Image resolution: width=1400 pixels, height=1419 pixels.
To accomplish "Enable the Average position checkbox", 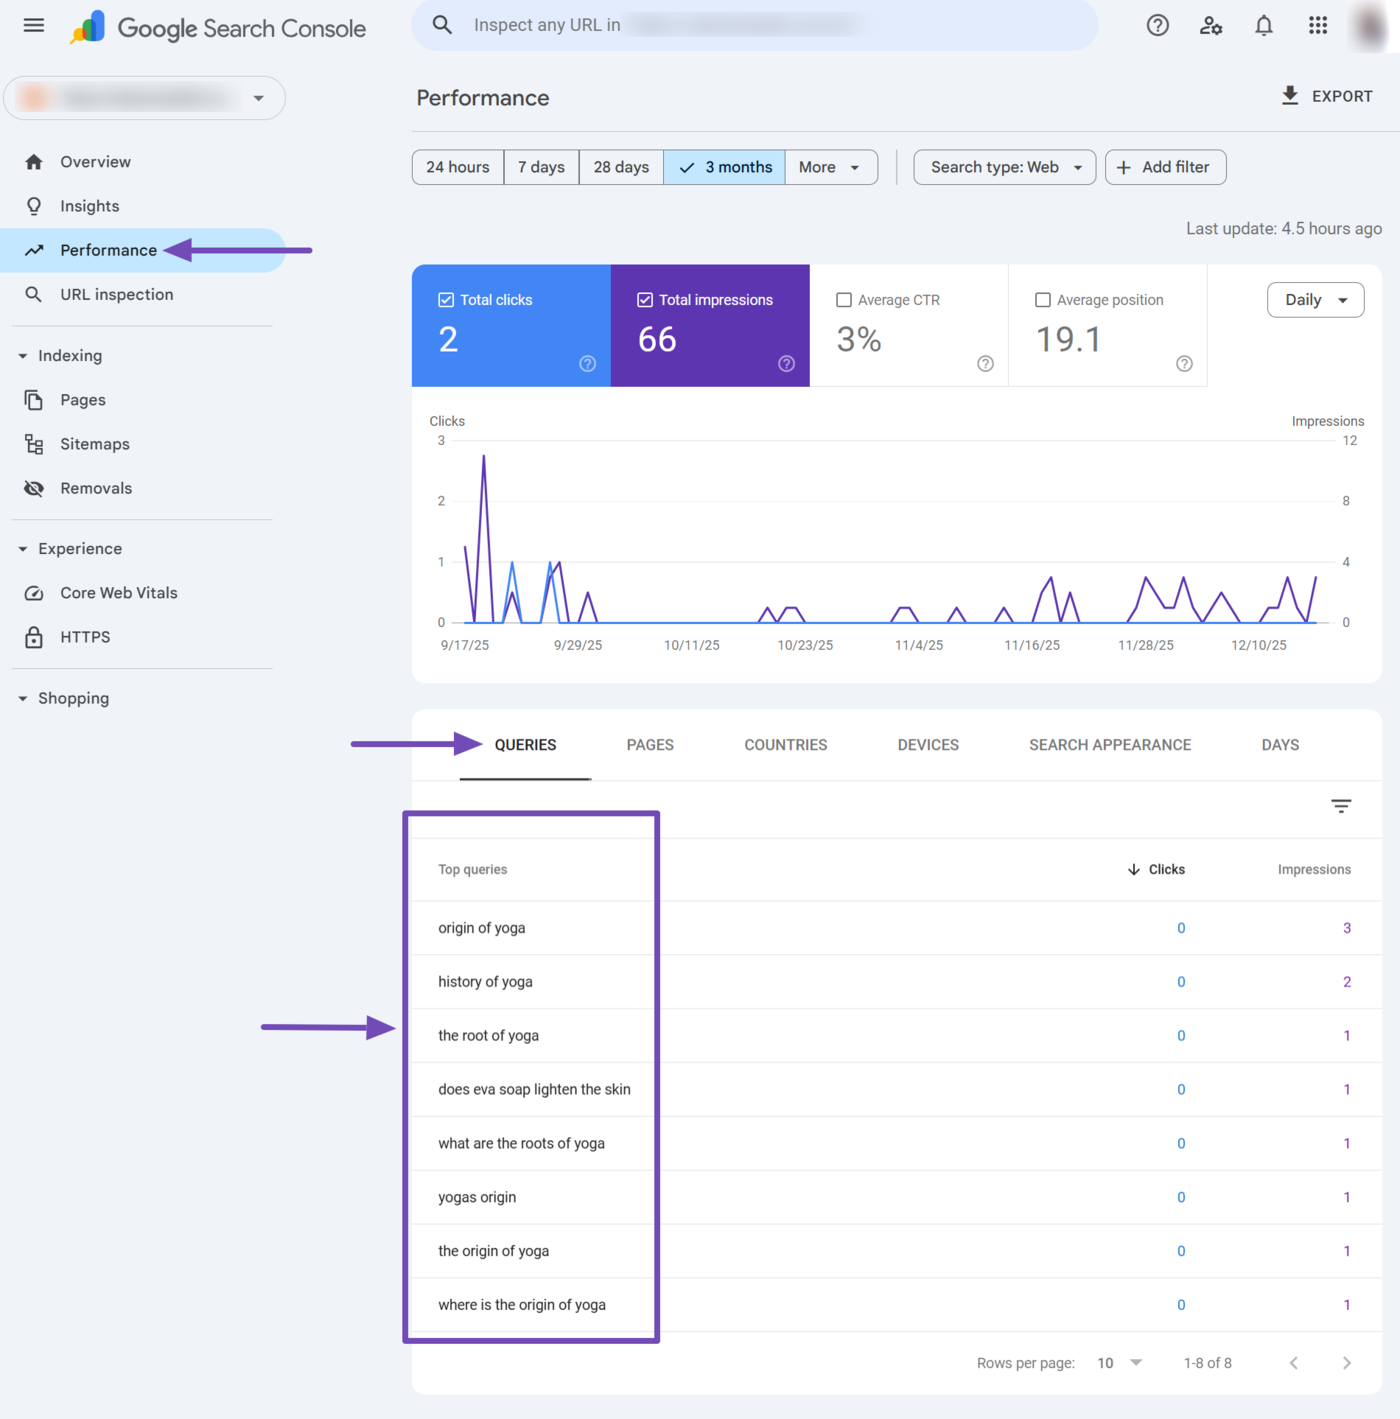I will point(1043,299).
